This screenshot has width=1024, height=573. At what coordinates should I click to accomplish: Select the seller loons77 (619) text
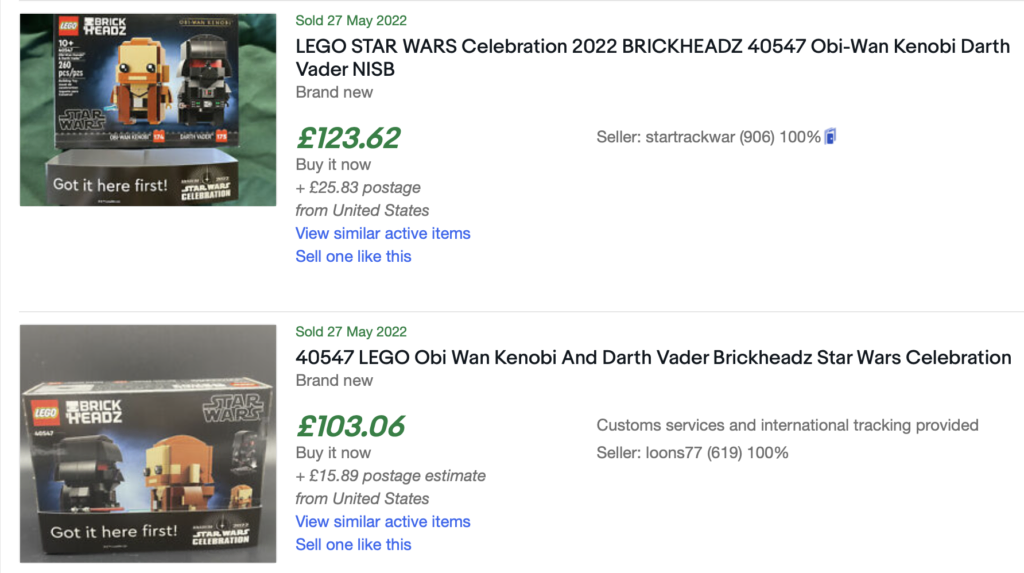692,452
